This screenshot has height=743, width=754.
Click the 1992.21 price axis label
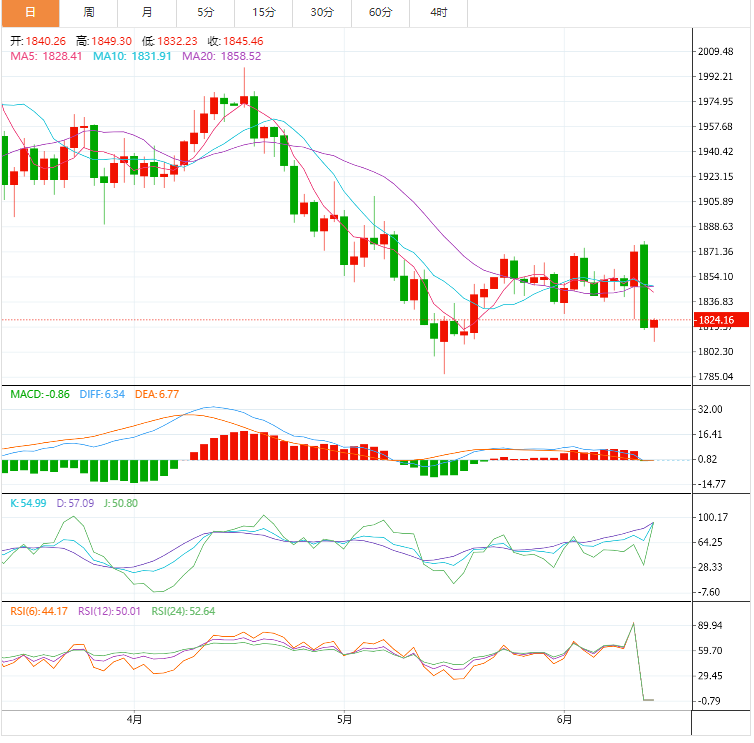(716, 77)
